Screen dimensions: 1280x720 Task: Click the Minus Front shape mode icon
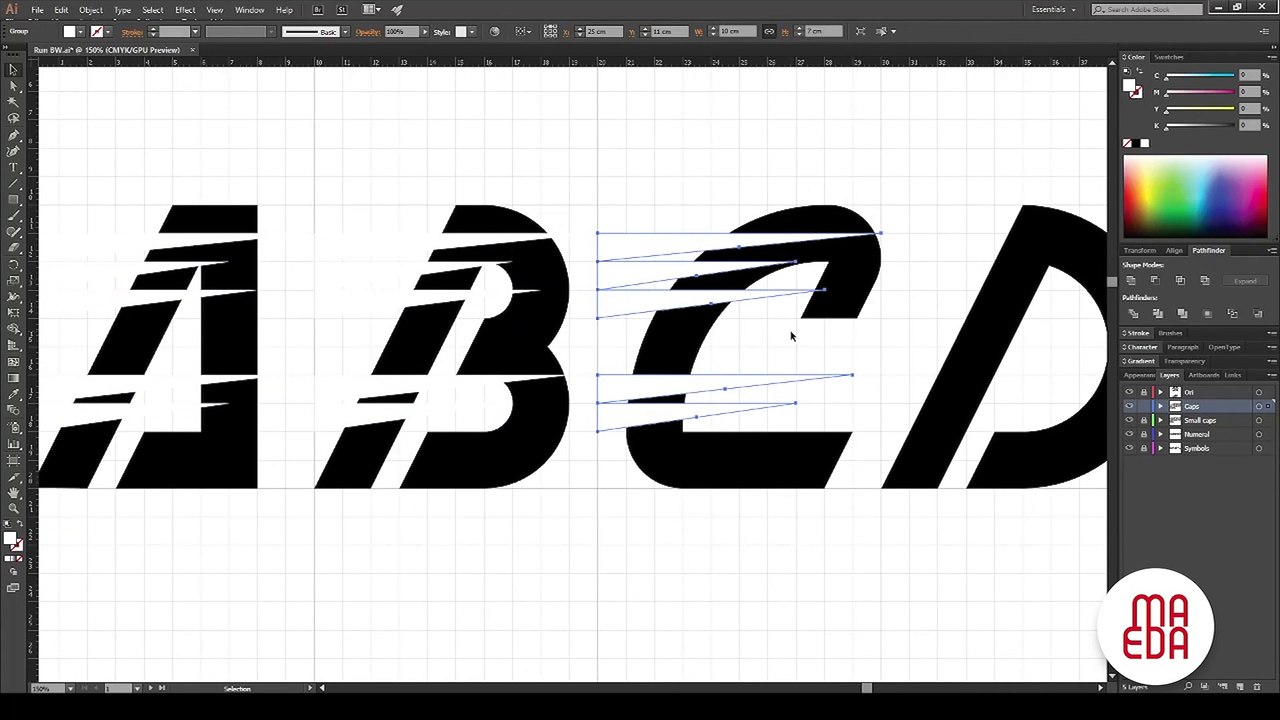(x=1155, y=281)
